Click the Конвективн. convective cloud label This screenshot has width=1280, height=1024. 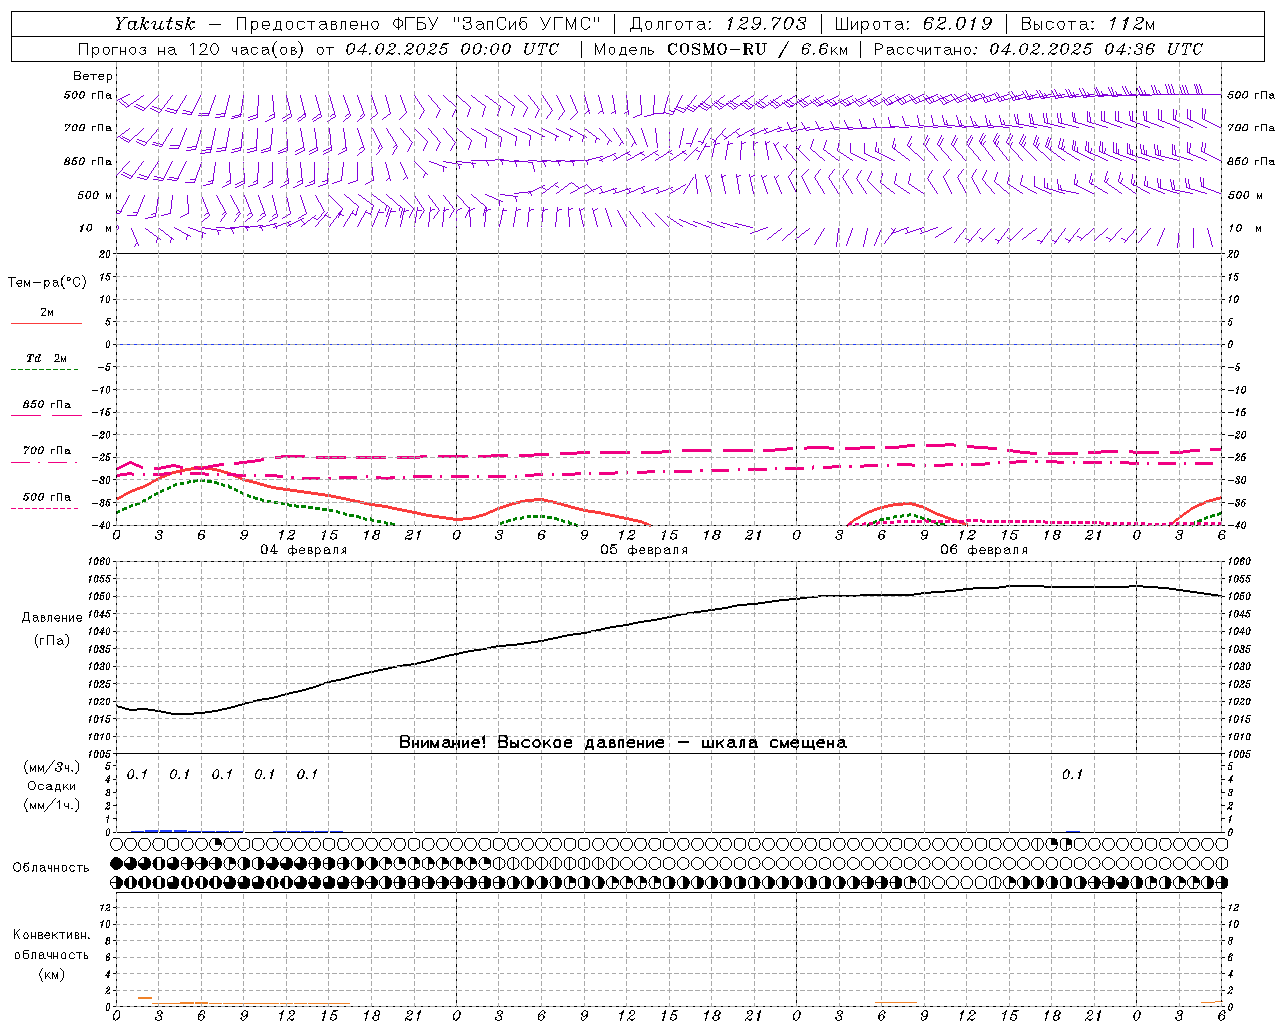[x=51, y=935]
